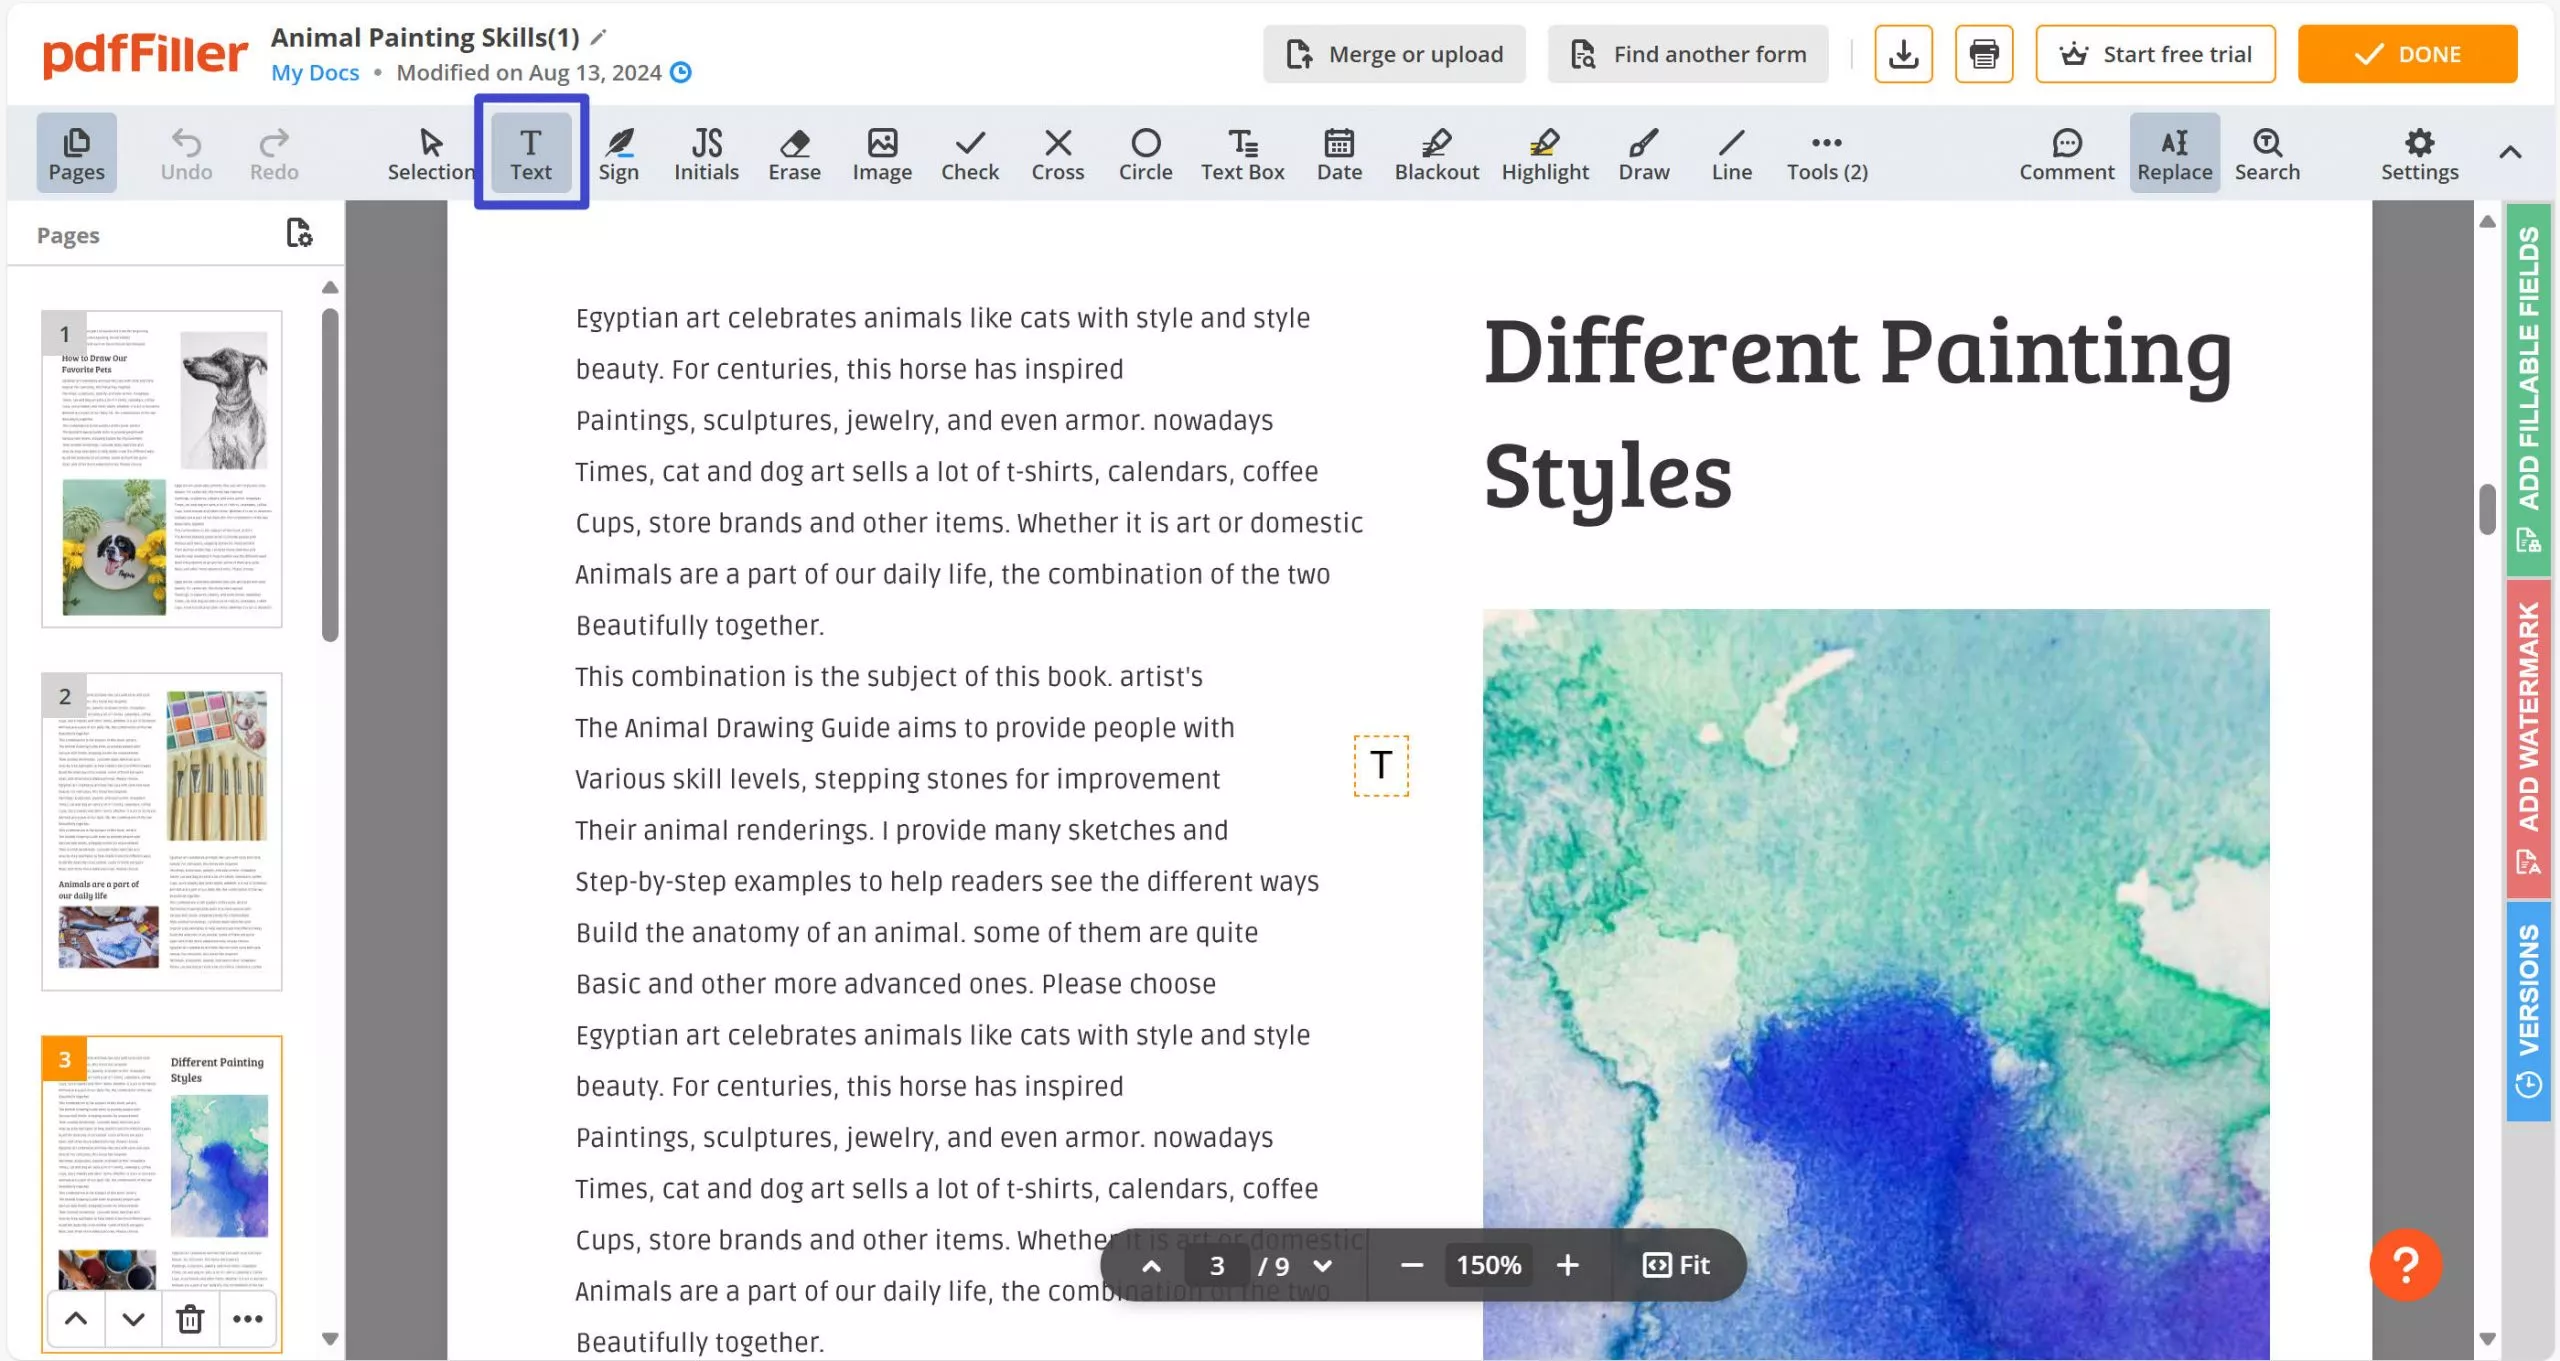This screenshot has width=2560, height=1361.
Task: Expand the Tools (2) menu
Action: (1827, 154)
